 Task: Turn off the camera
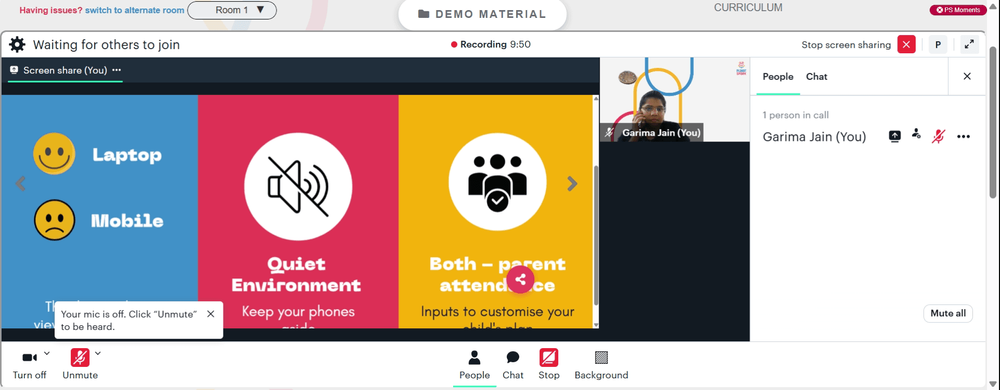tap(29, 365)
